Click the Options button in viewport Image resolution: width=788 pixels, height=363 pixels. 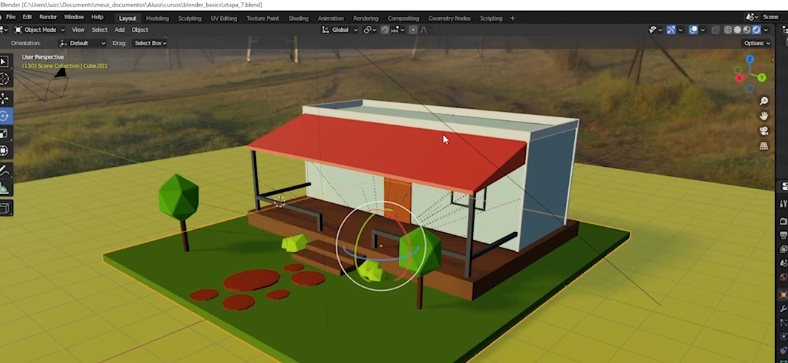(x=757, y=43)
